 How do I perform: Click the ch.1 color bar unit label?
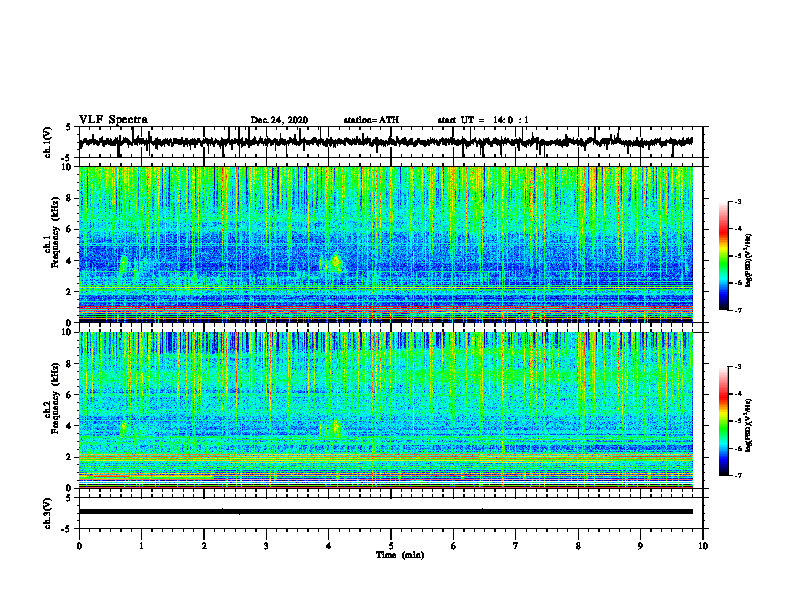[x=749, y=260]
